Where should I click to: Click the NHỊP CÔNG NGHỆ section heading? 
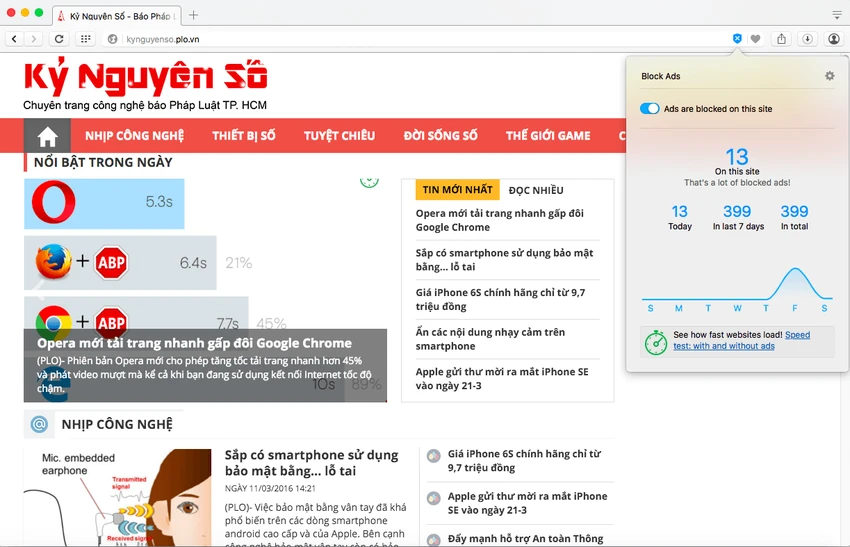(x=117, y=424)
